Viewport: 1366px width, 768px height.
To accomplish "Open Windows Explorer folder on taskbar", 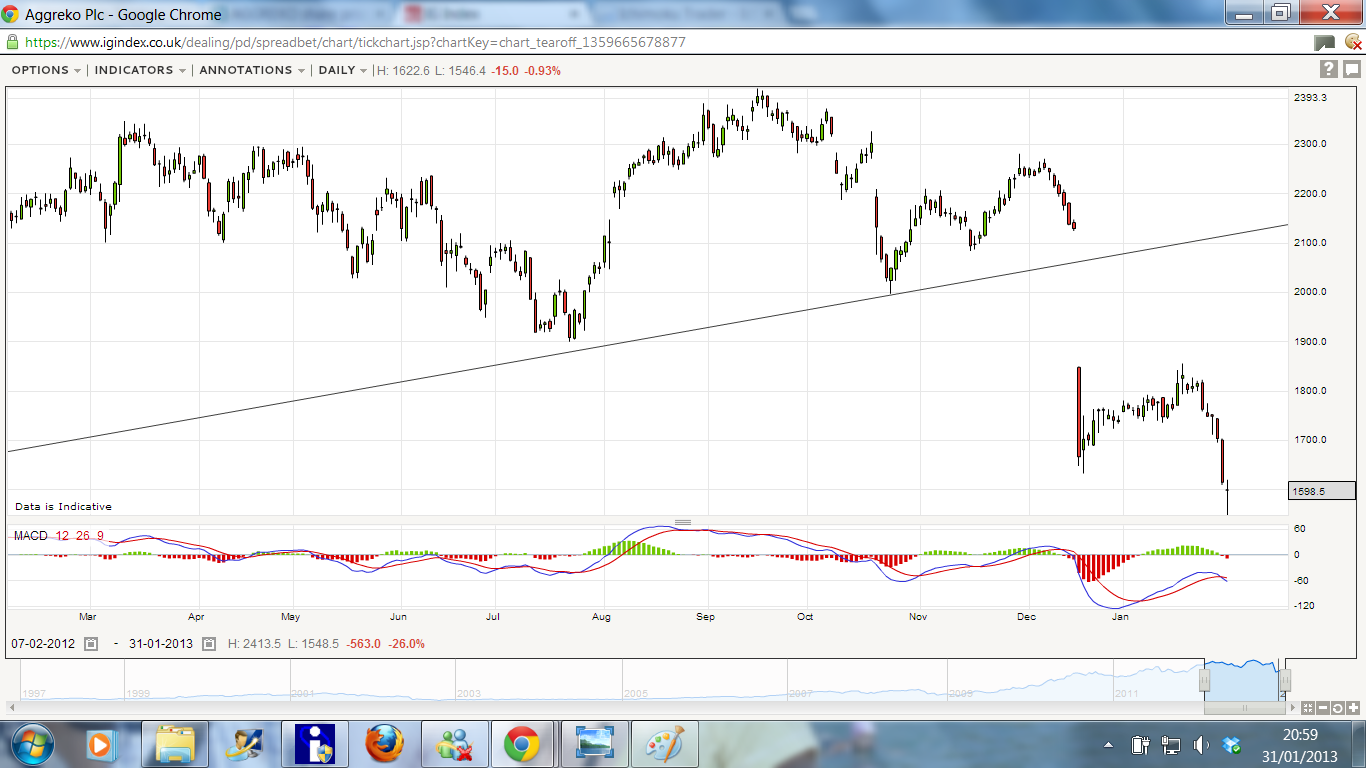I will tap(175, 744).
